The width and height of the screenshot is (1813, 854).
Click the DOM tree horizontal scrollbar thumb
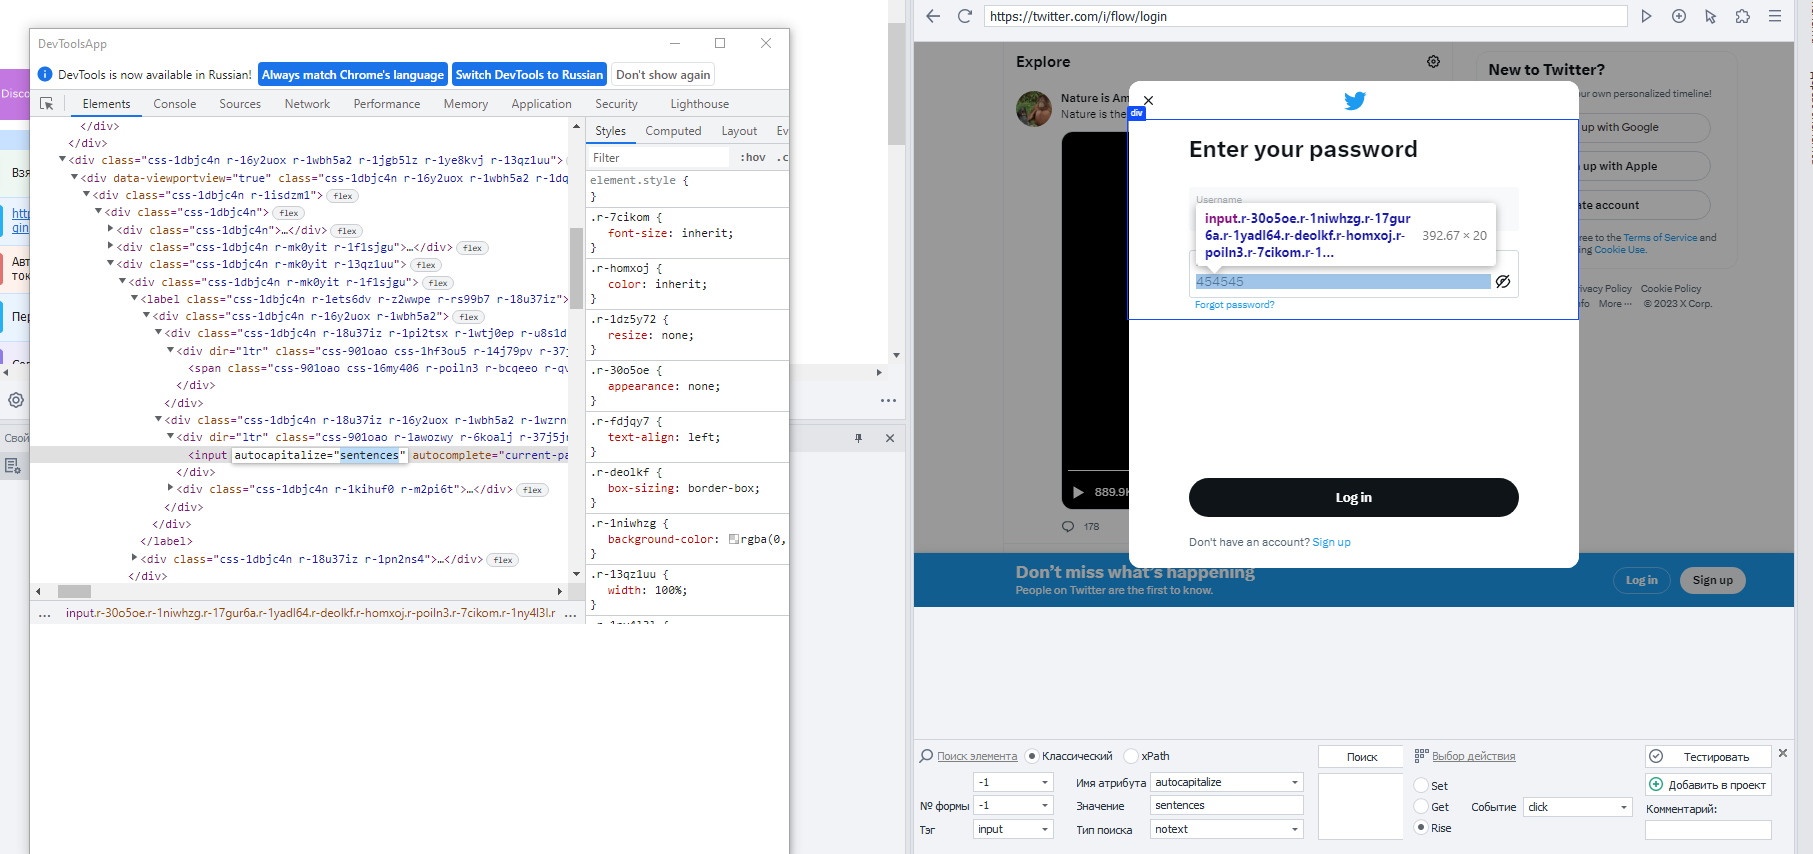pyautogui.click(x=74, y=591)
